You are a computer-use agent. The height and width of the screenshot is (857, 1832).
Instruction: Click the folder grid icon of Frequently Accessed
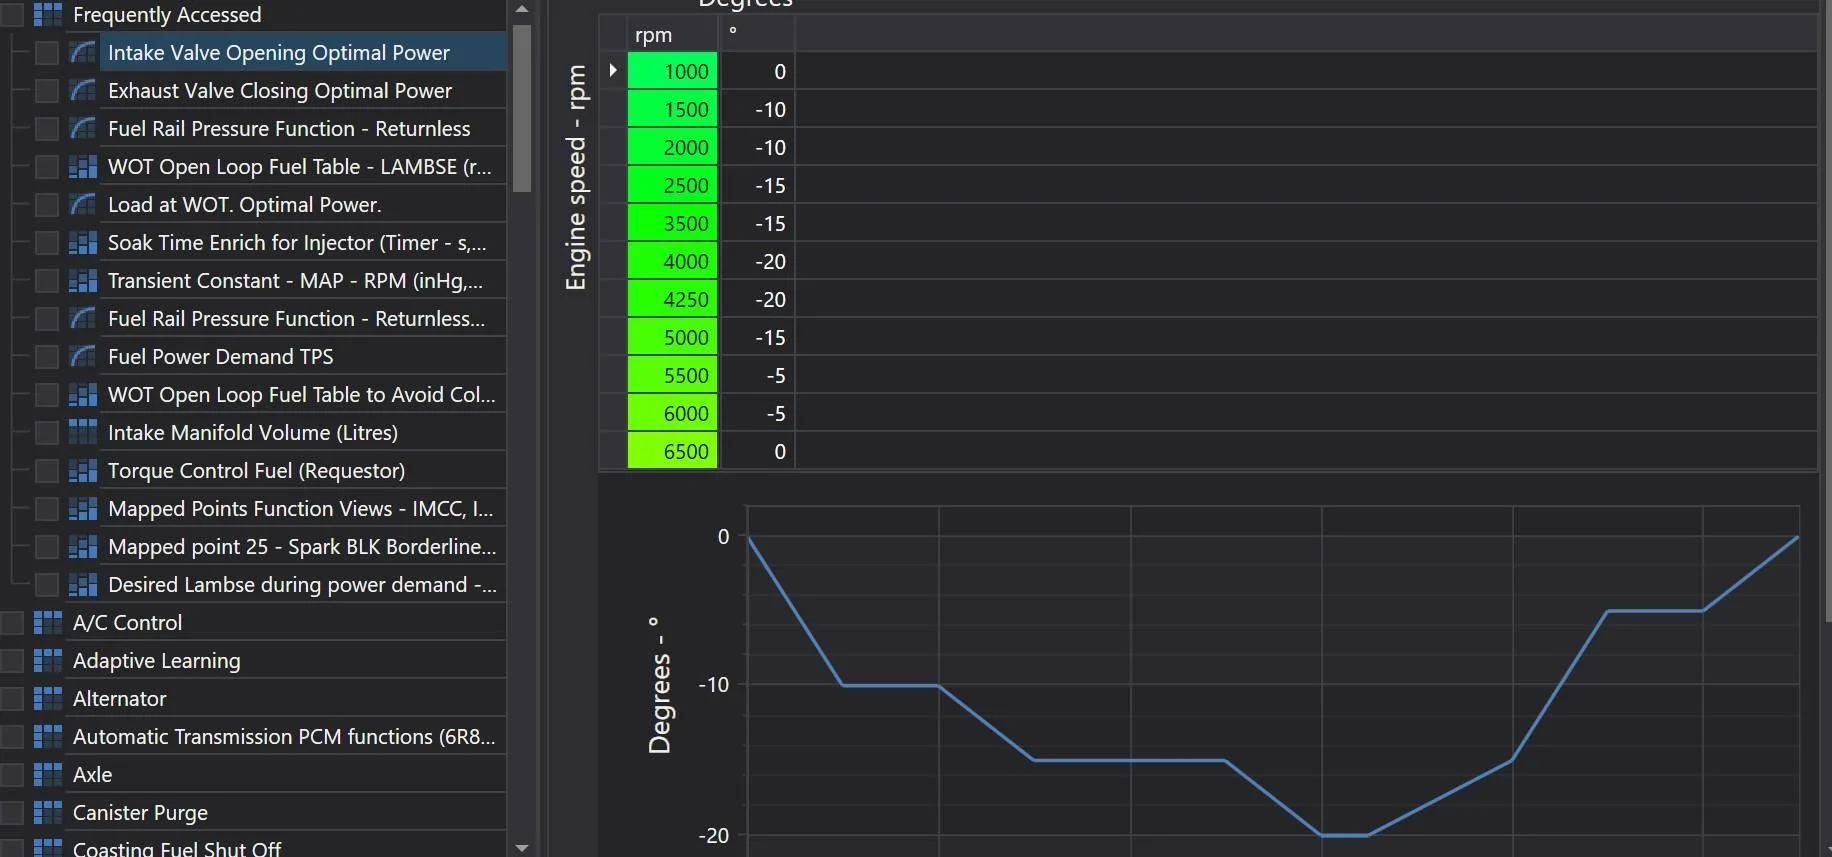48,14
